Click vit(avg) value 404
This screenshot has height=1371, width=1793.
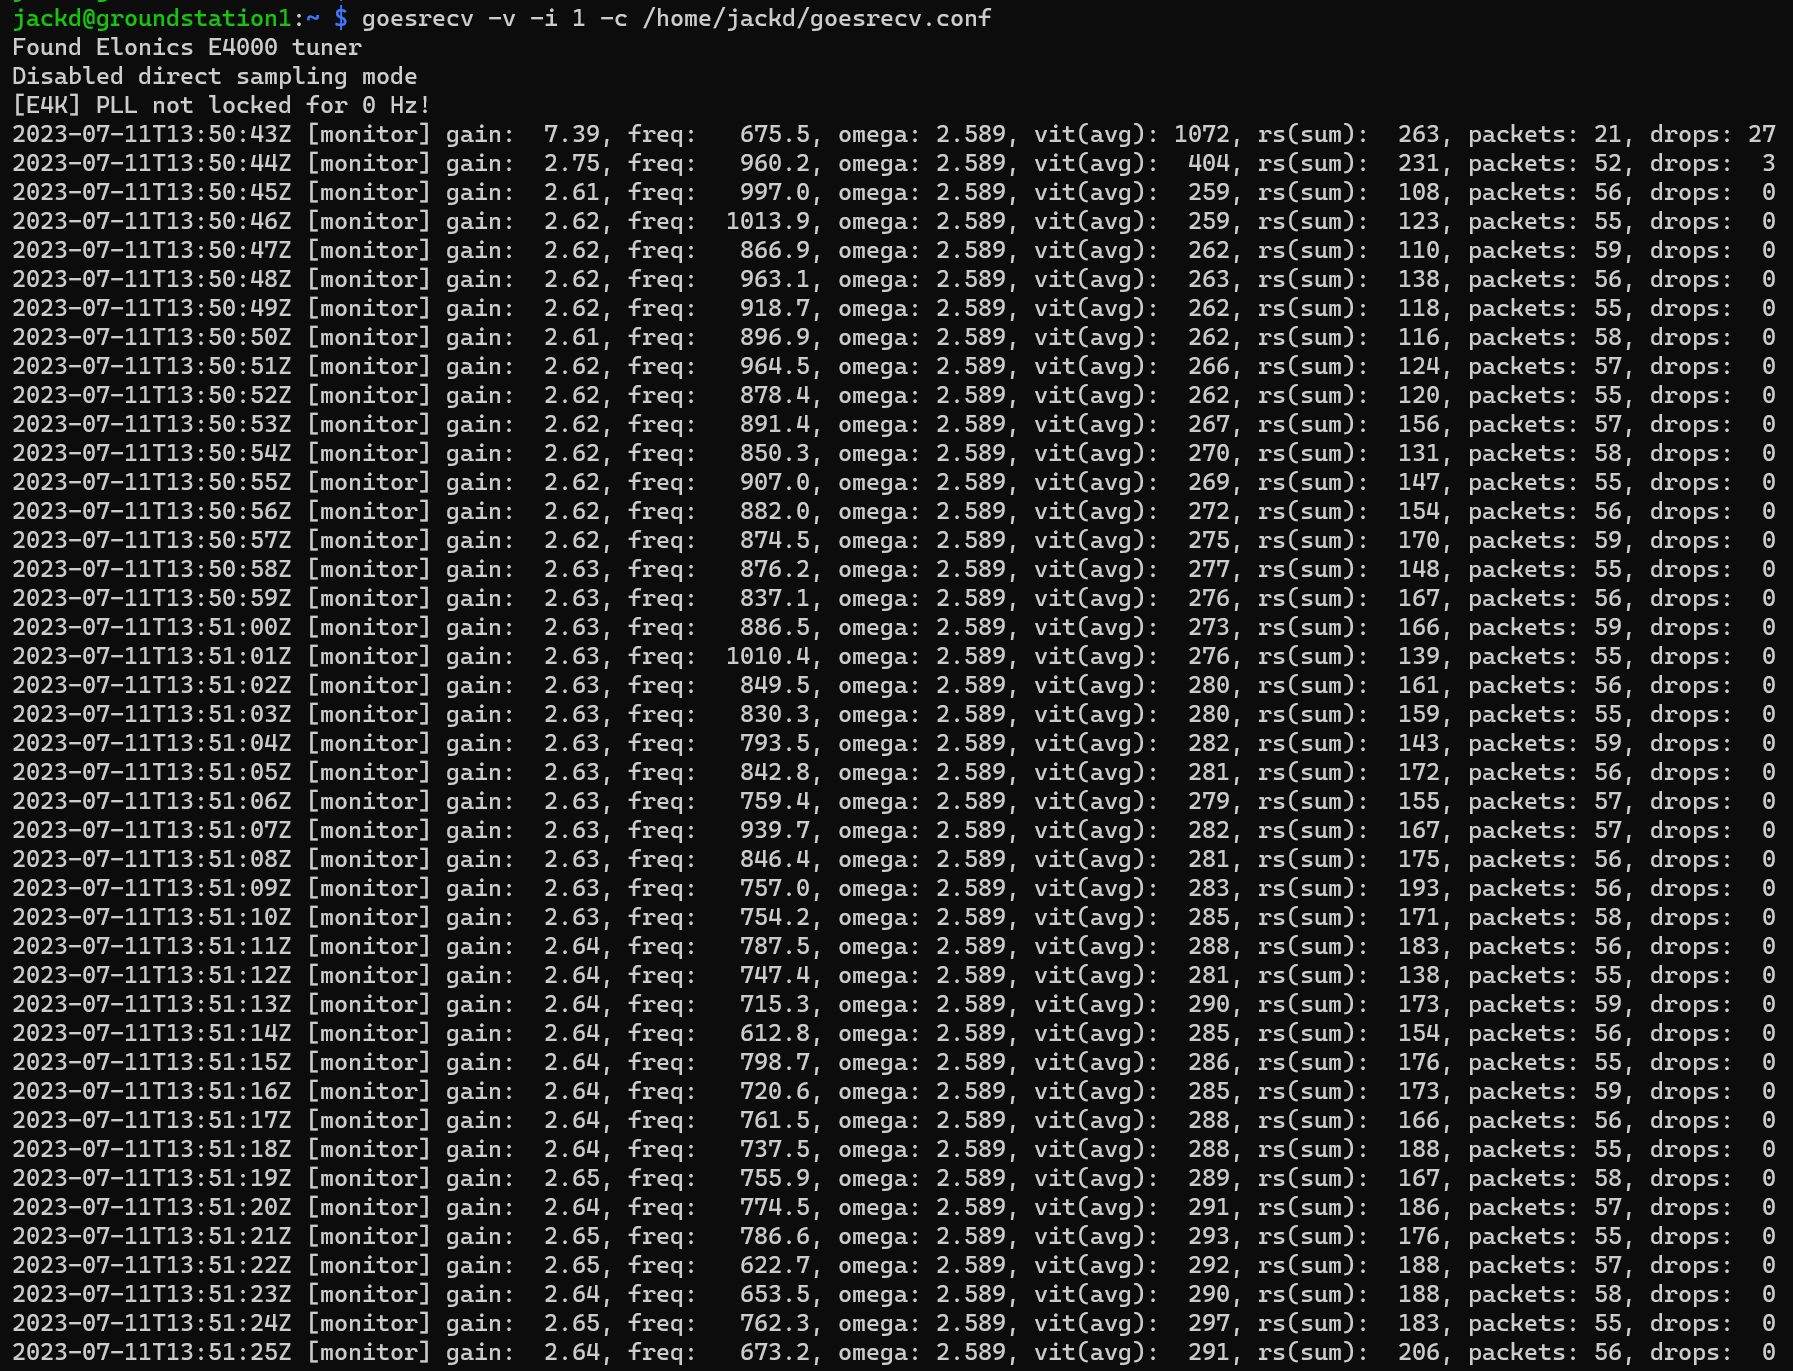tap(1209, 163)
